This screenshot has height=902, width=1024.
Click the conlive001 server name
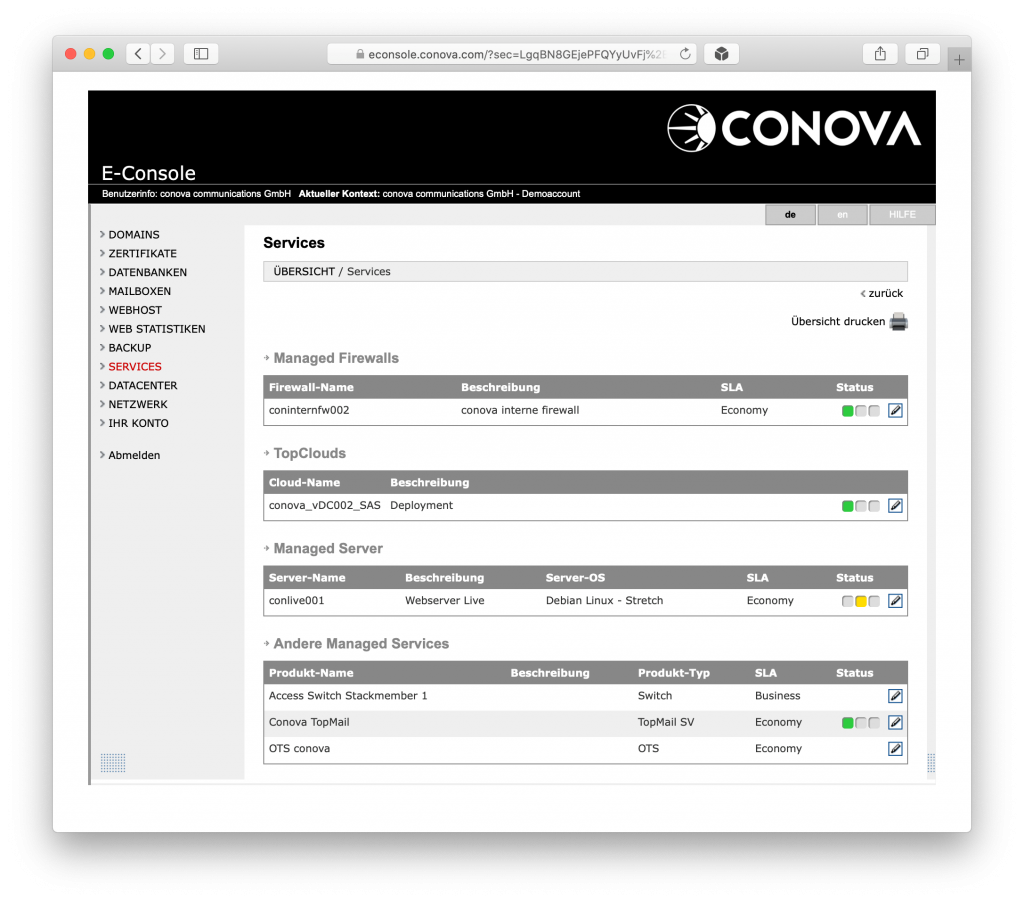tap(296, 601)
